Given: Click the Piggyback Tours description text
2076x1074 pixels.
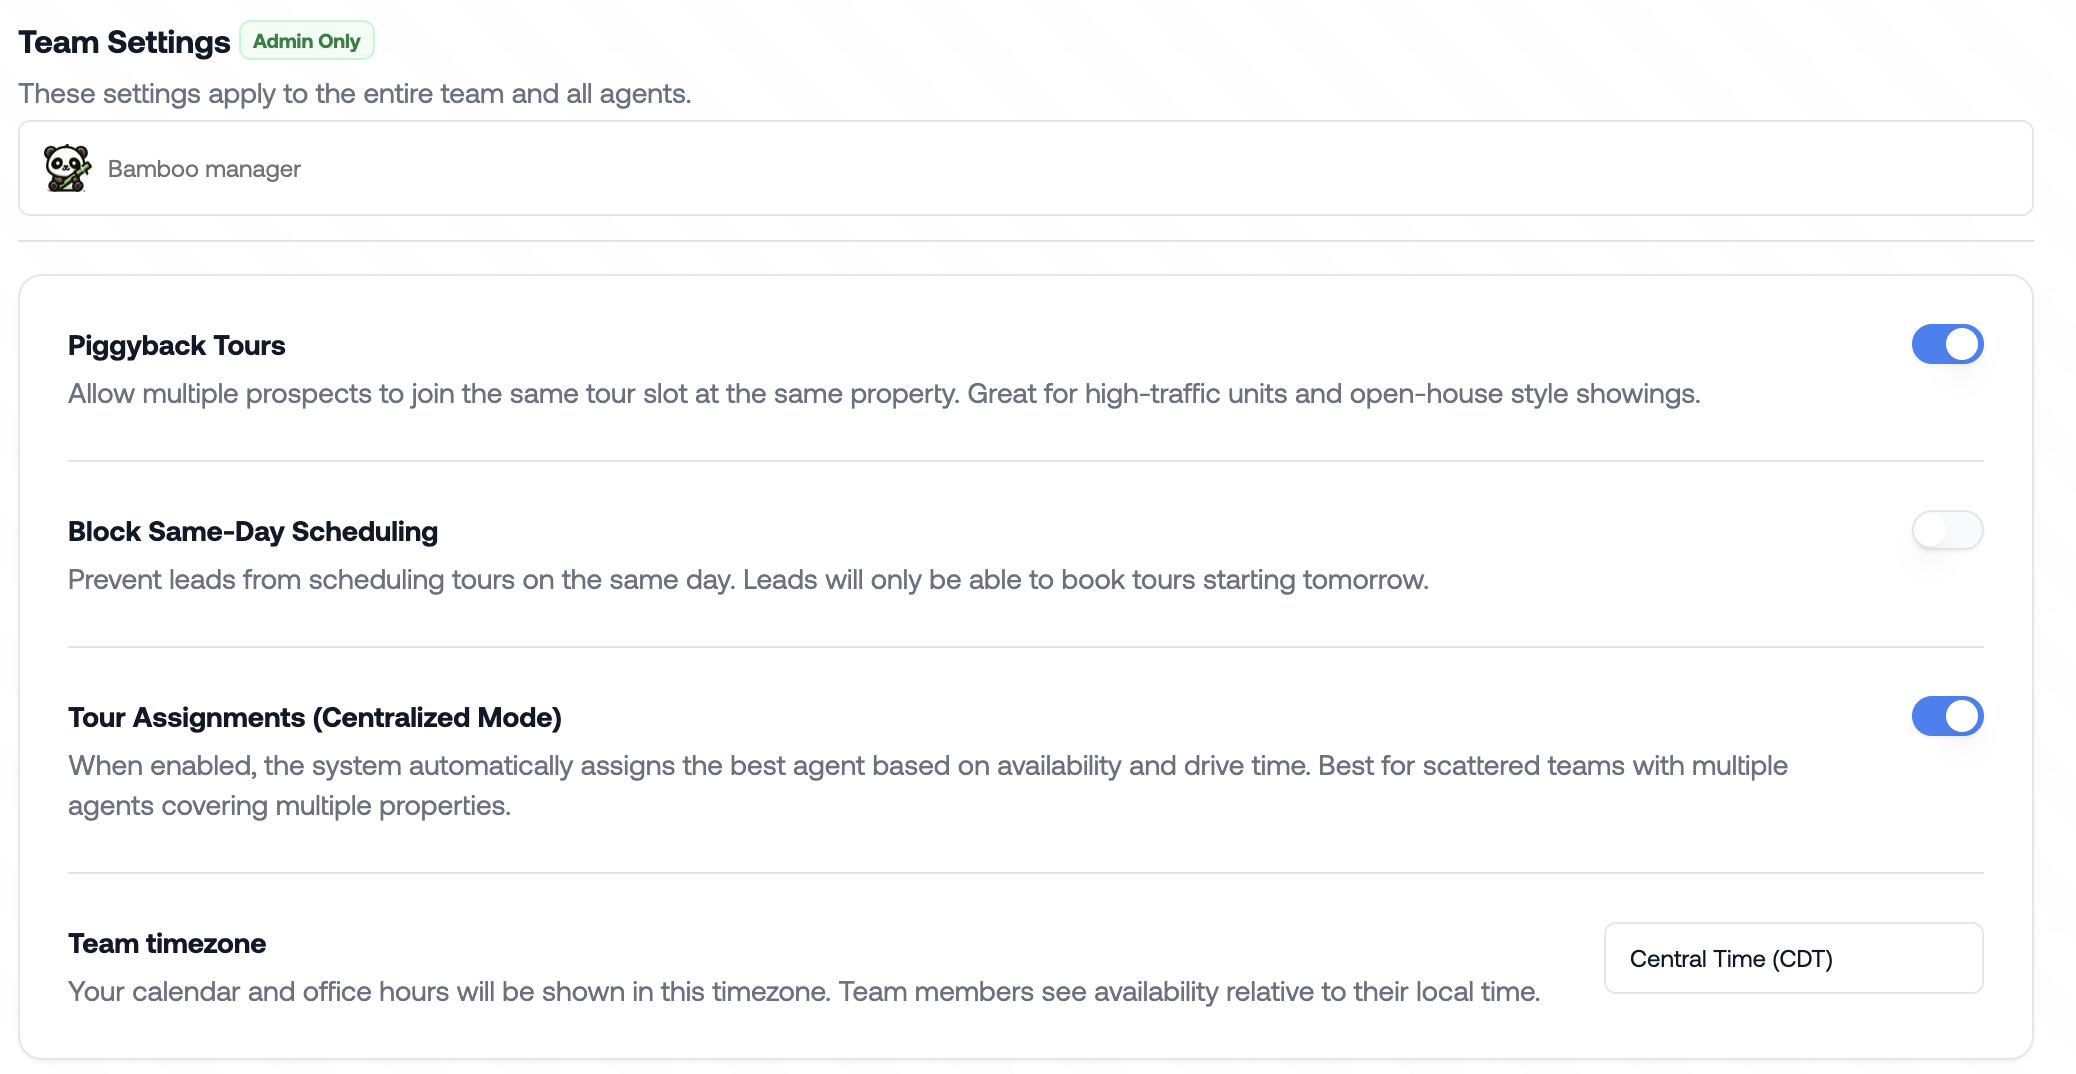Looking at the screenshot, I should tap(884, 394).
